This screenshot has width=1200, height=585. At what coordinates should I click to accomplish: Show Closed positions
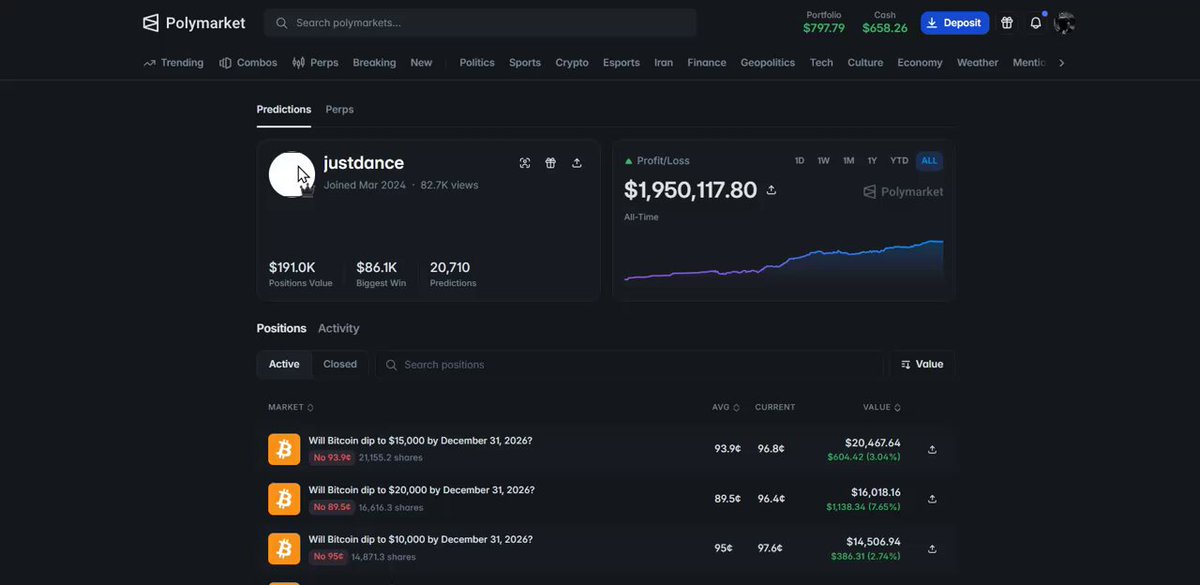tap(340, 364)
